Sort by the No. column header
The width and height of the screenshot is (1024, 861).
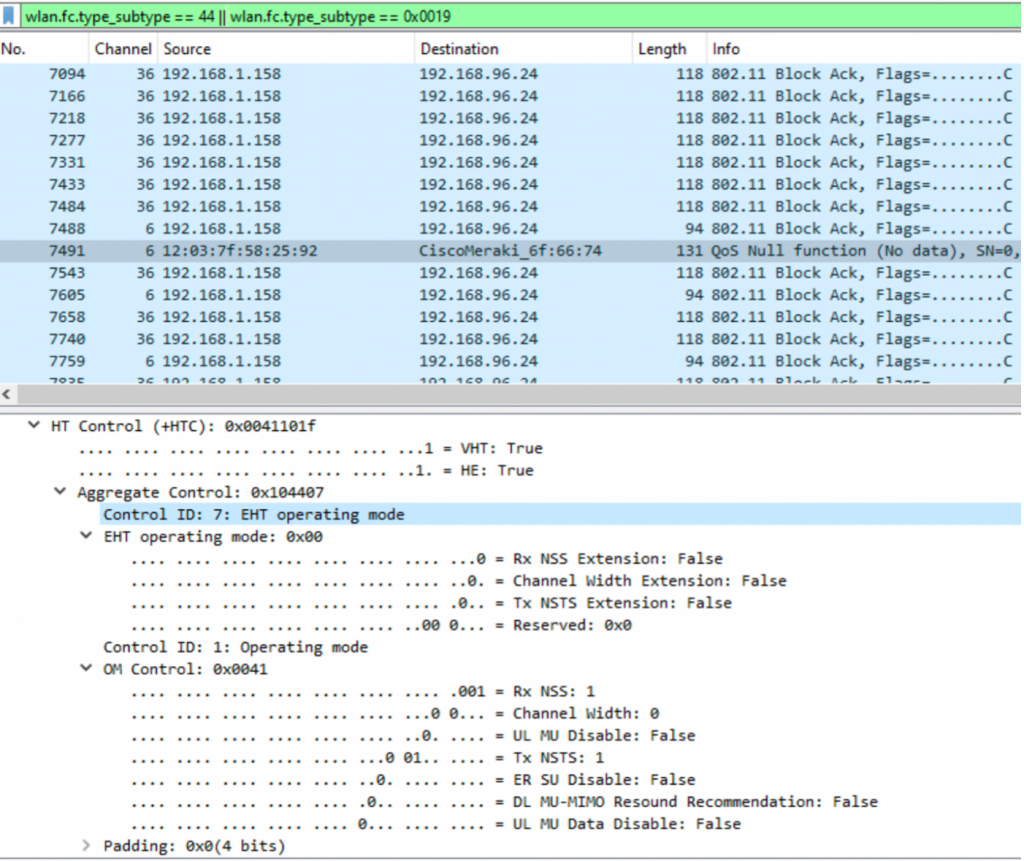(x=40, y=49)
